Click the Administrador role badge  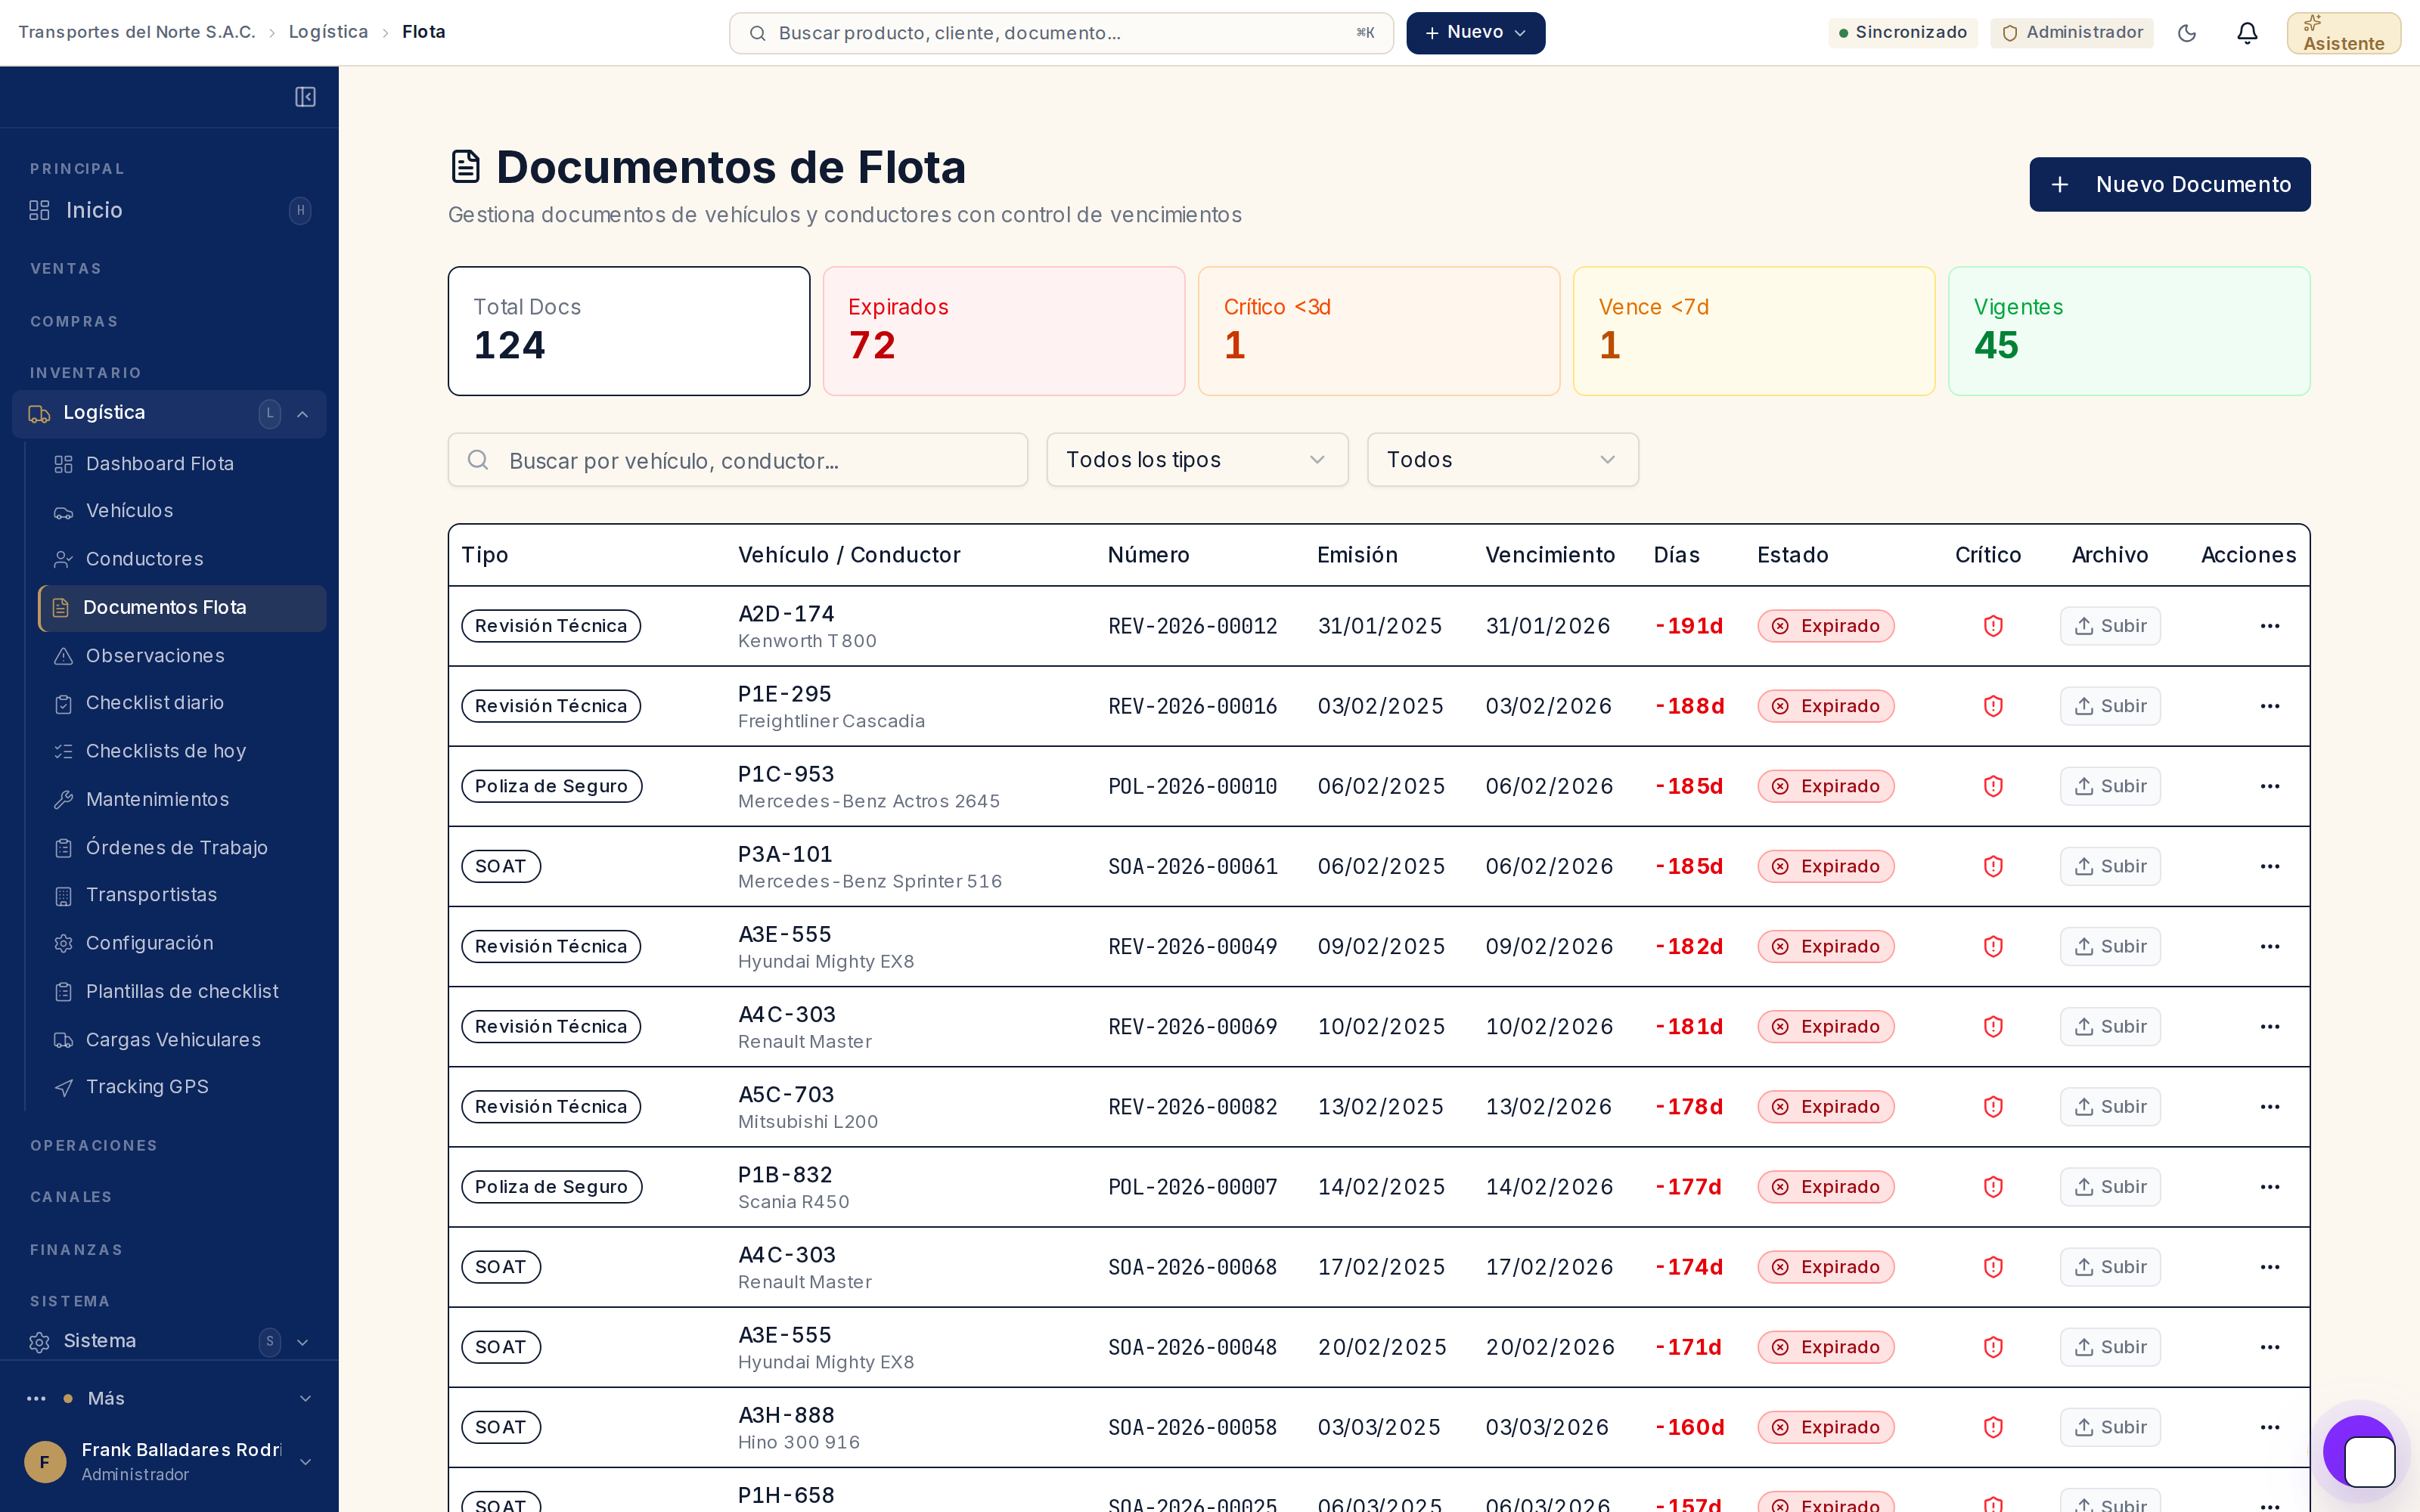click(2071, 33)
